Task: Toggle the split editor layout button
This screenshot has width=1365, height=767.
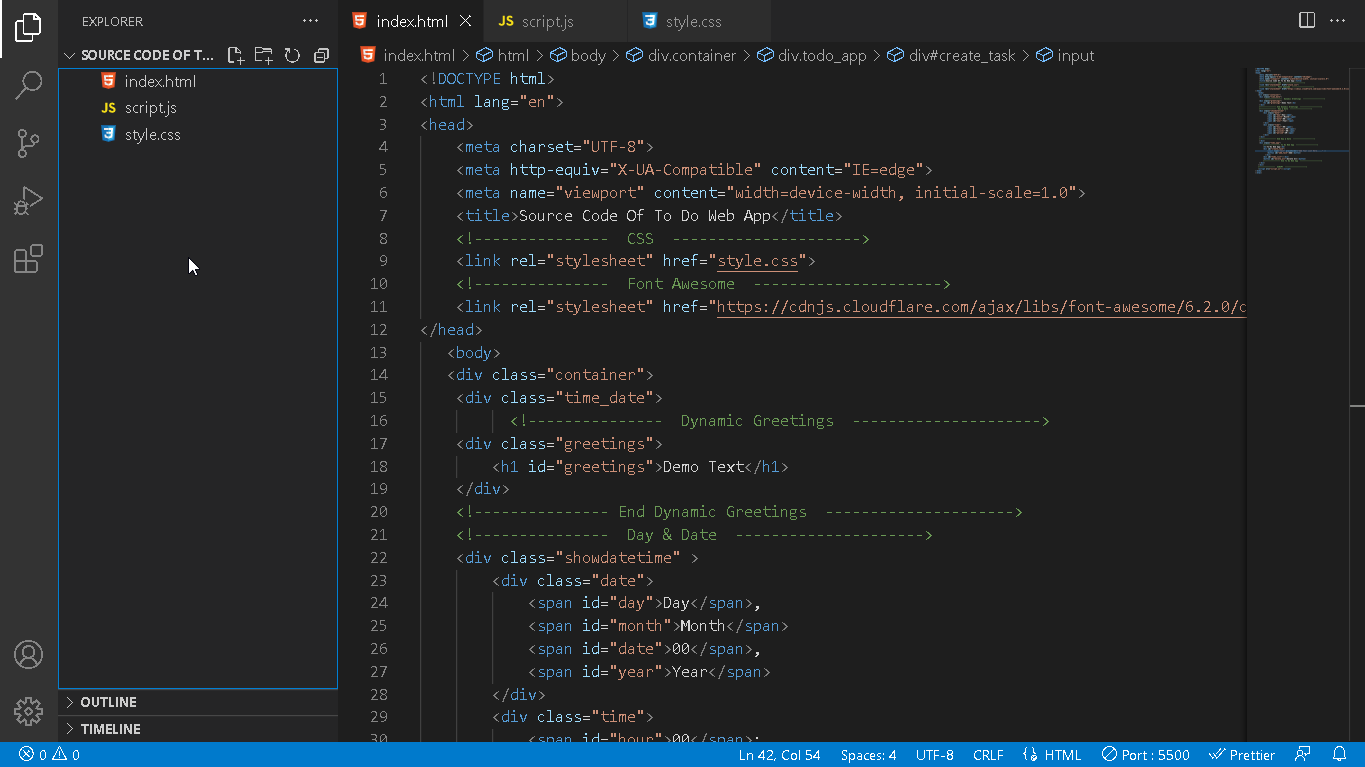Action: coord(1307,20)
